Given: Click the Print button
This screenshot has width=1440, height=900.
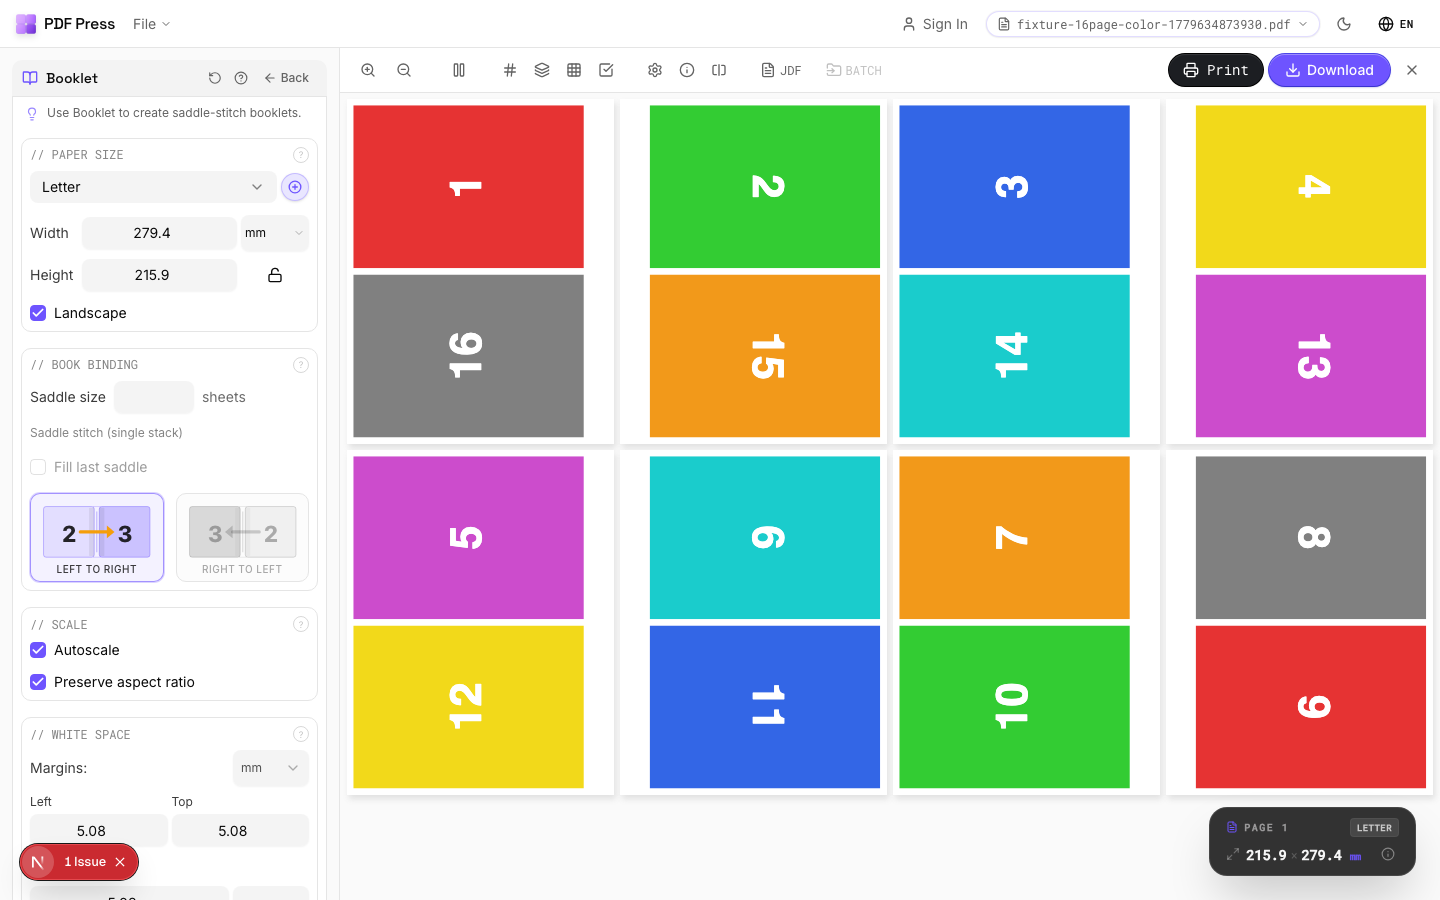Looking at the screenshot, I should (x=1216, y=70).
